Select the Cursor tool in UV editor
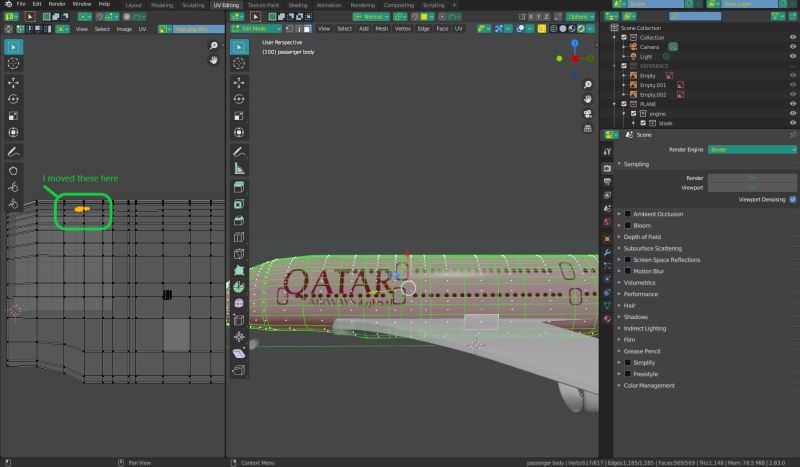The height and width of the screenshot is (467, 800). pos(13,63)
